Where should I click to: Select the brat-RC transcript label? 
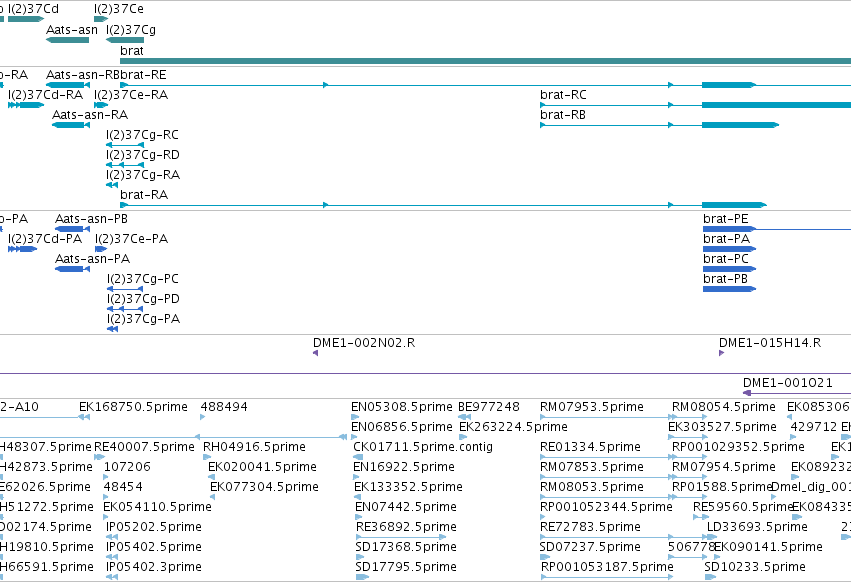[563, 95]
